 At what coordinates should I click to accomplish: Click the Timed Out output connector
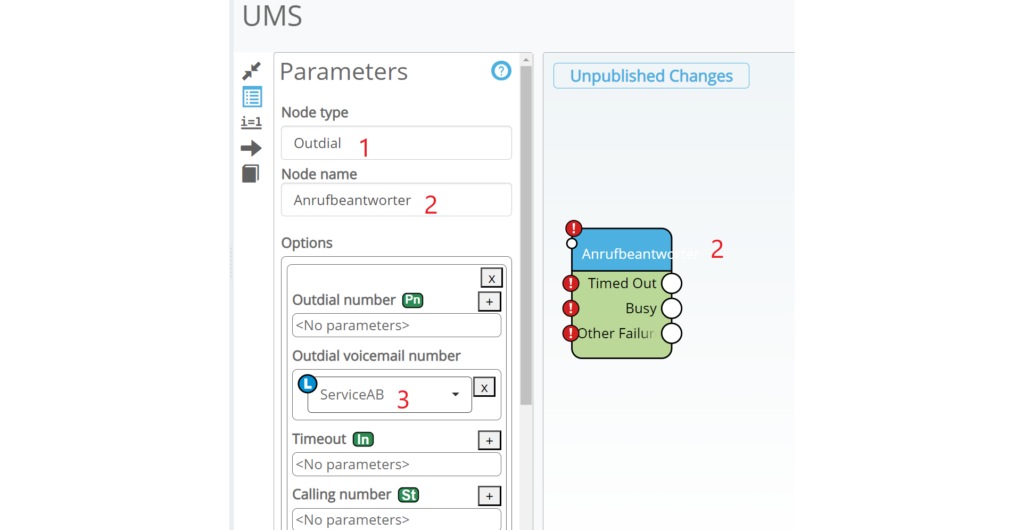click(x=672, y=283)
